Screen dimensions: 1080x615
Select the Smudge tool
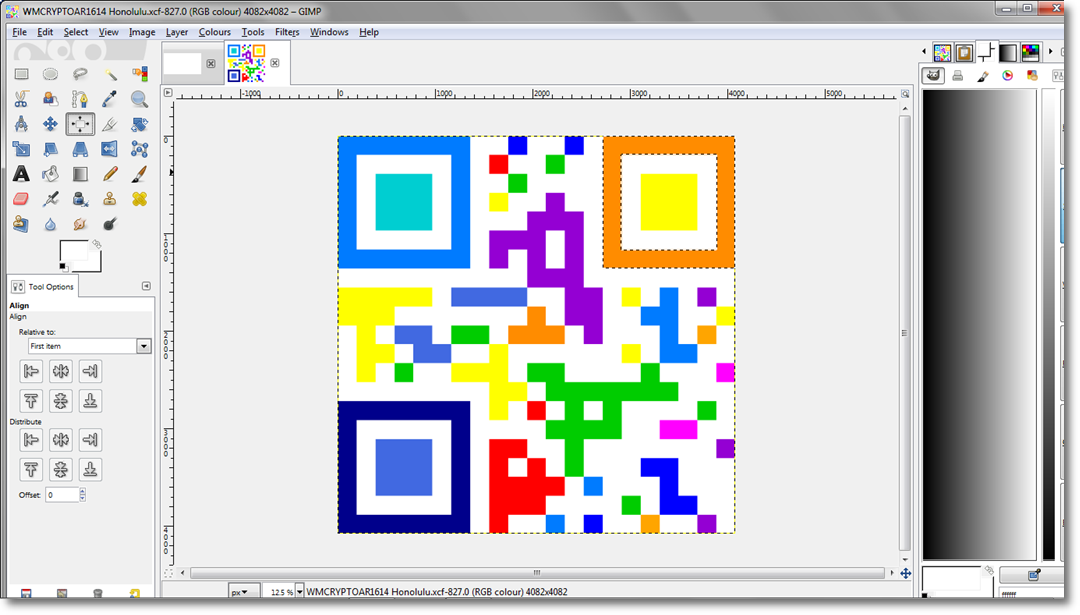80,224
